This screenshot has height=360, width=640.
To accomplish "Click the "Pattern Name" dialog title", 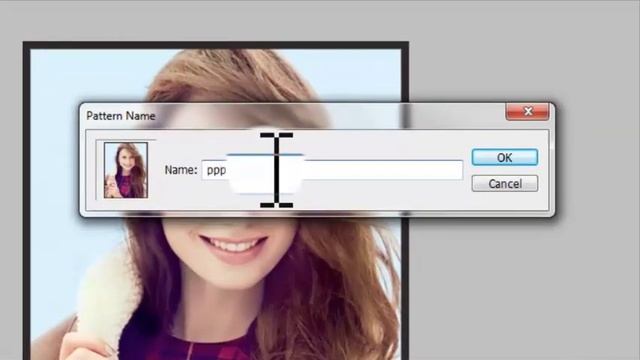I will point(121,116).
